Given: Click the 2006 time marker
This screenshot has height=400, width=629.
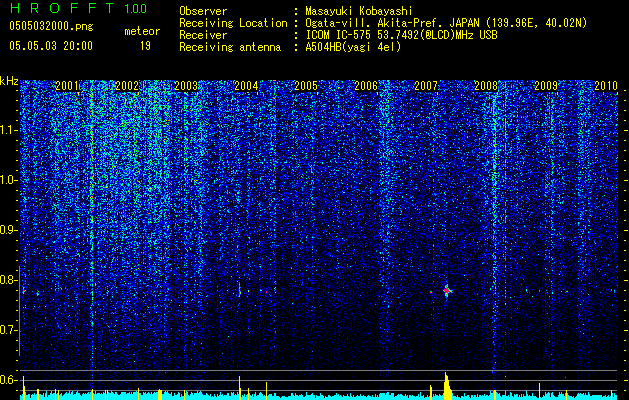Looking at the screenshot, I should click(x=366, y=86).
